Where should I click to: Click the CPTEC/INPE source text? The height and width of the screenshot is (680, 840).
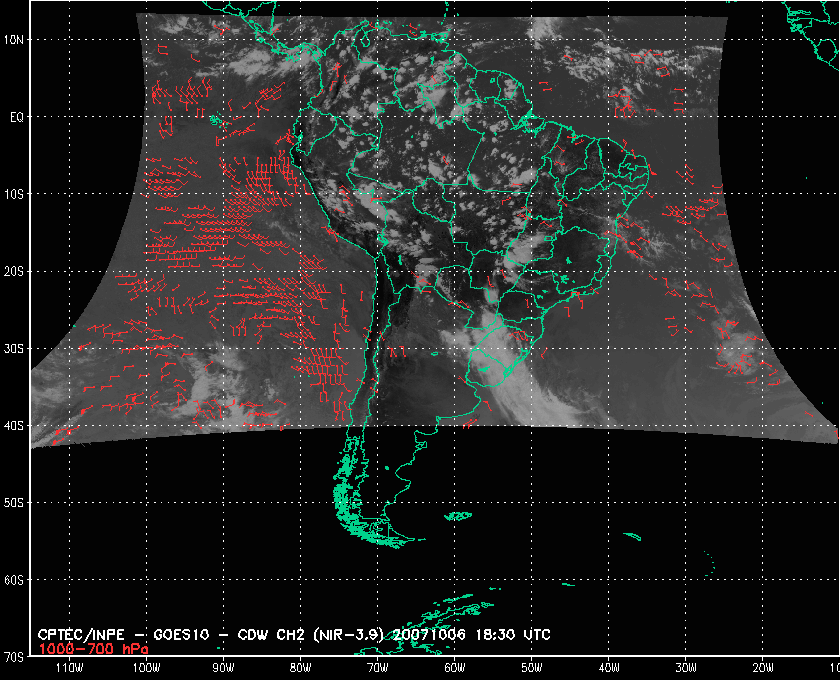tap(78, 635)
